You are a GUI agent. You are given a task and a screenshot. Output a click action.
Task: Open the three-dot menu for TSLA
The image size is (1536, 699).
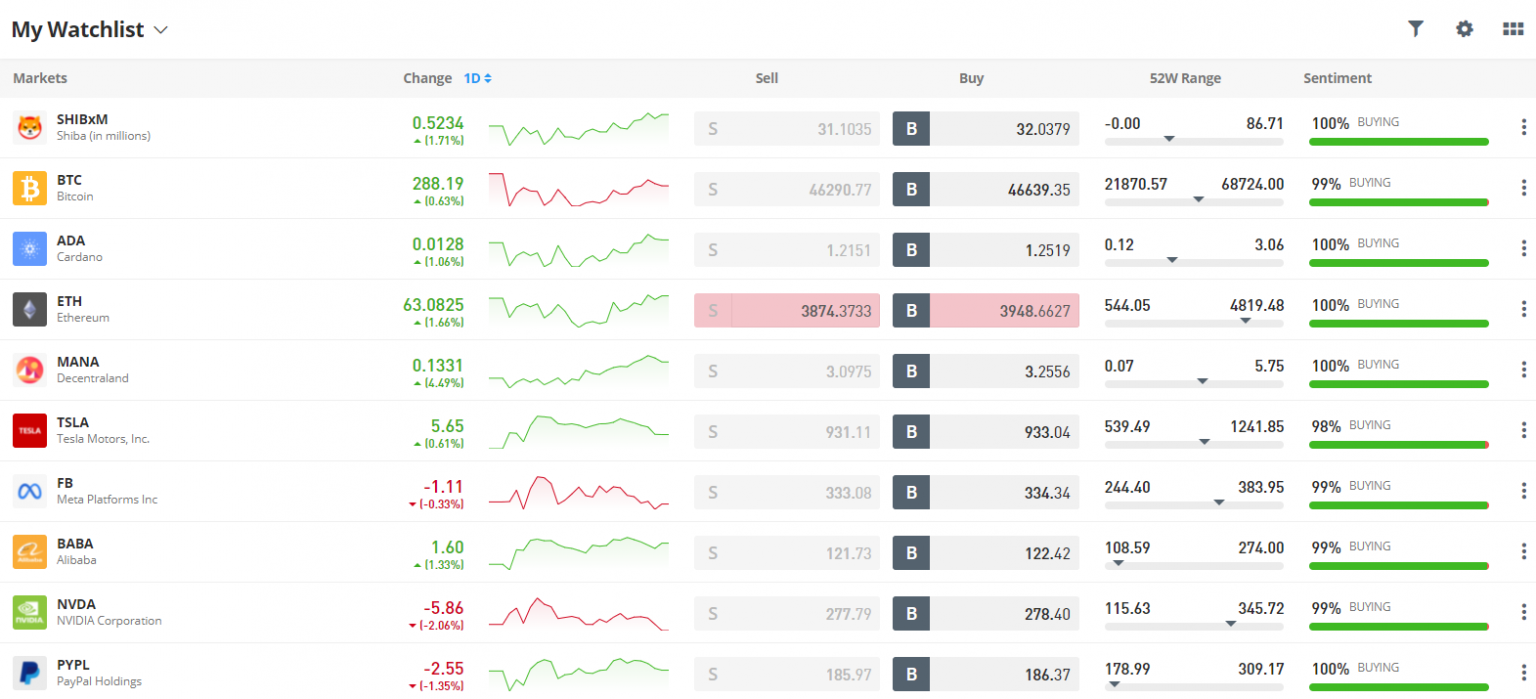pyautogui.click(x=1522, y=431)
